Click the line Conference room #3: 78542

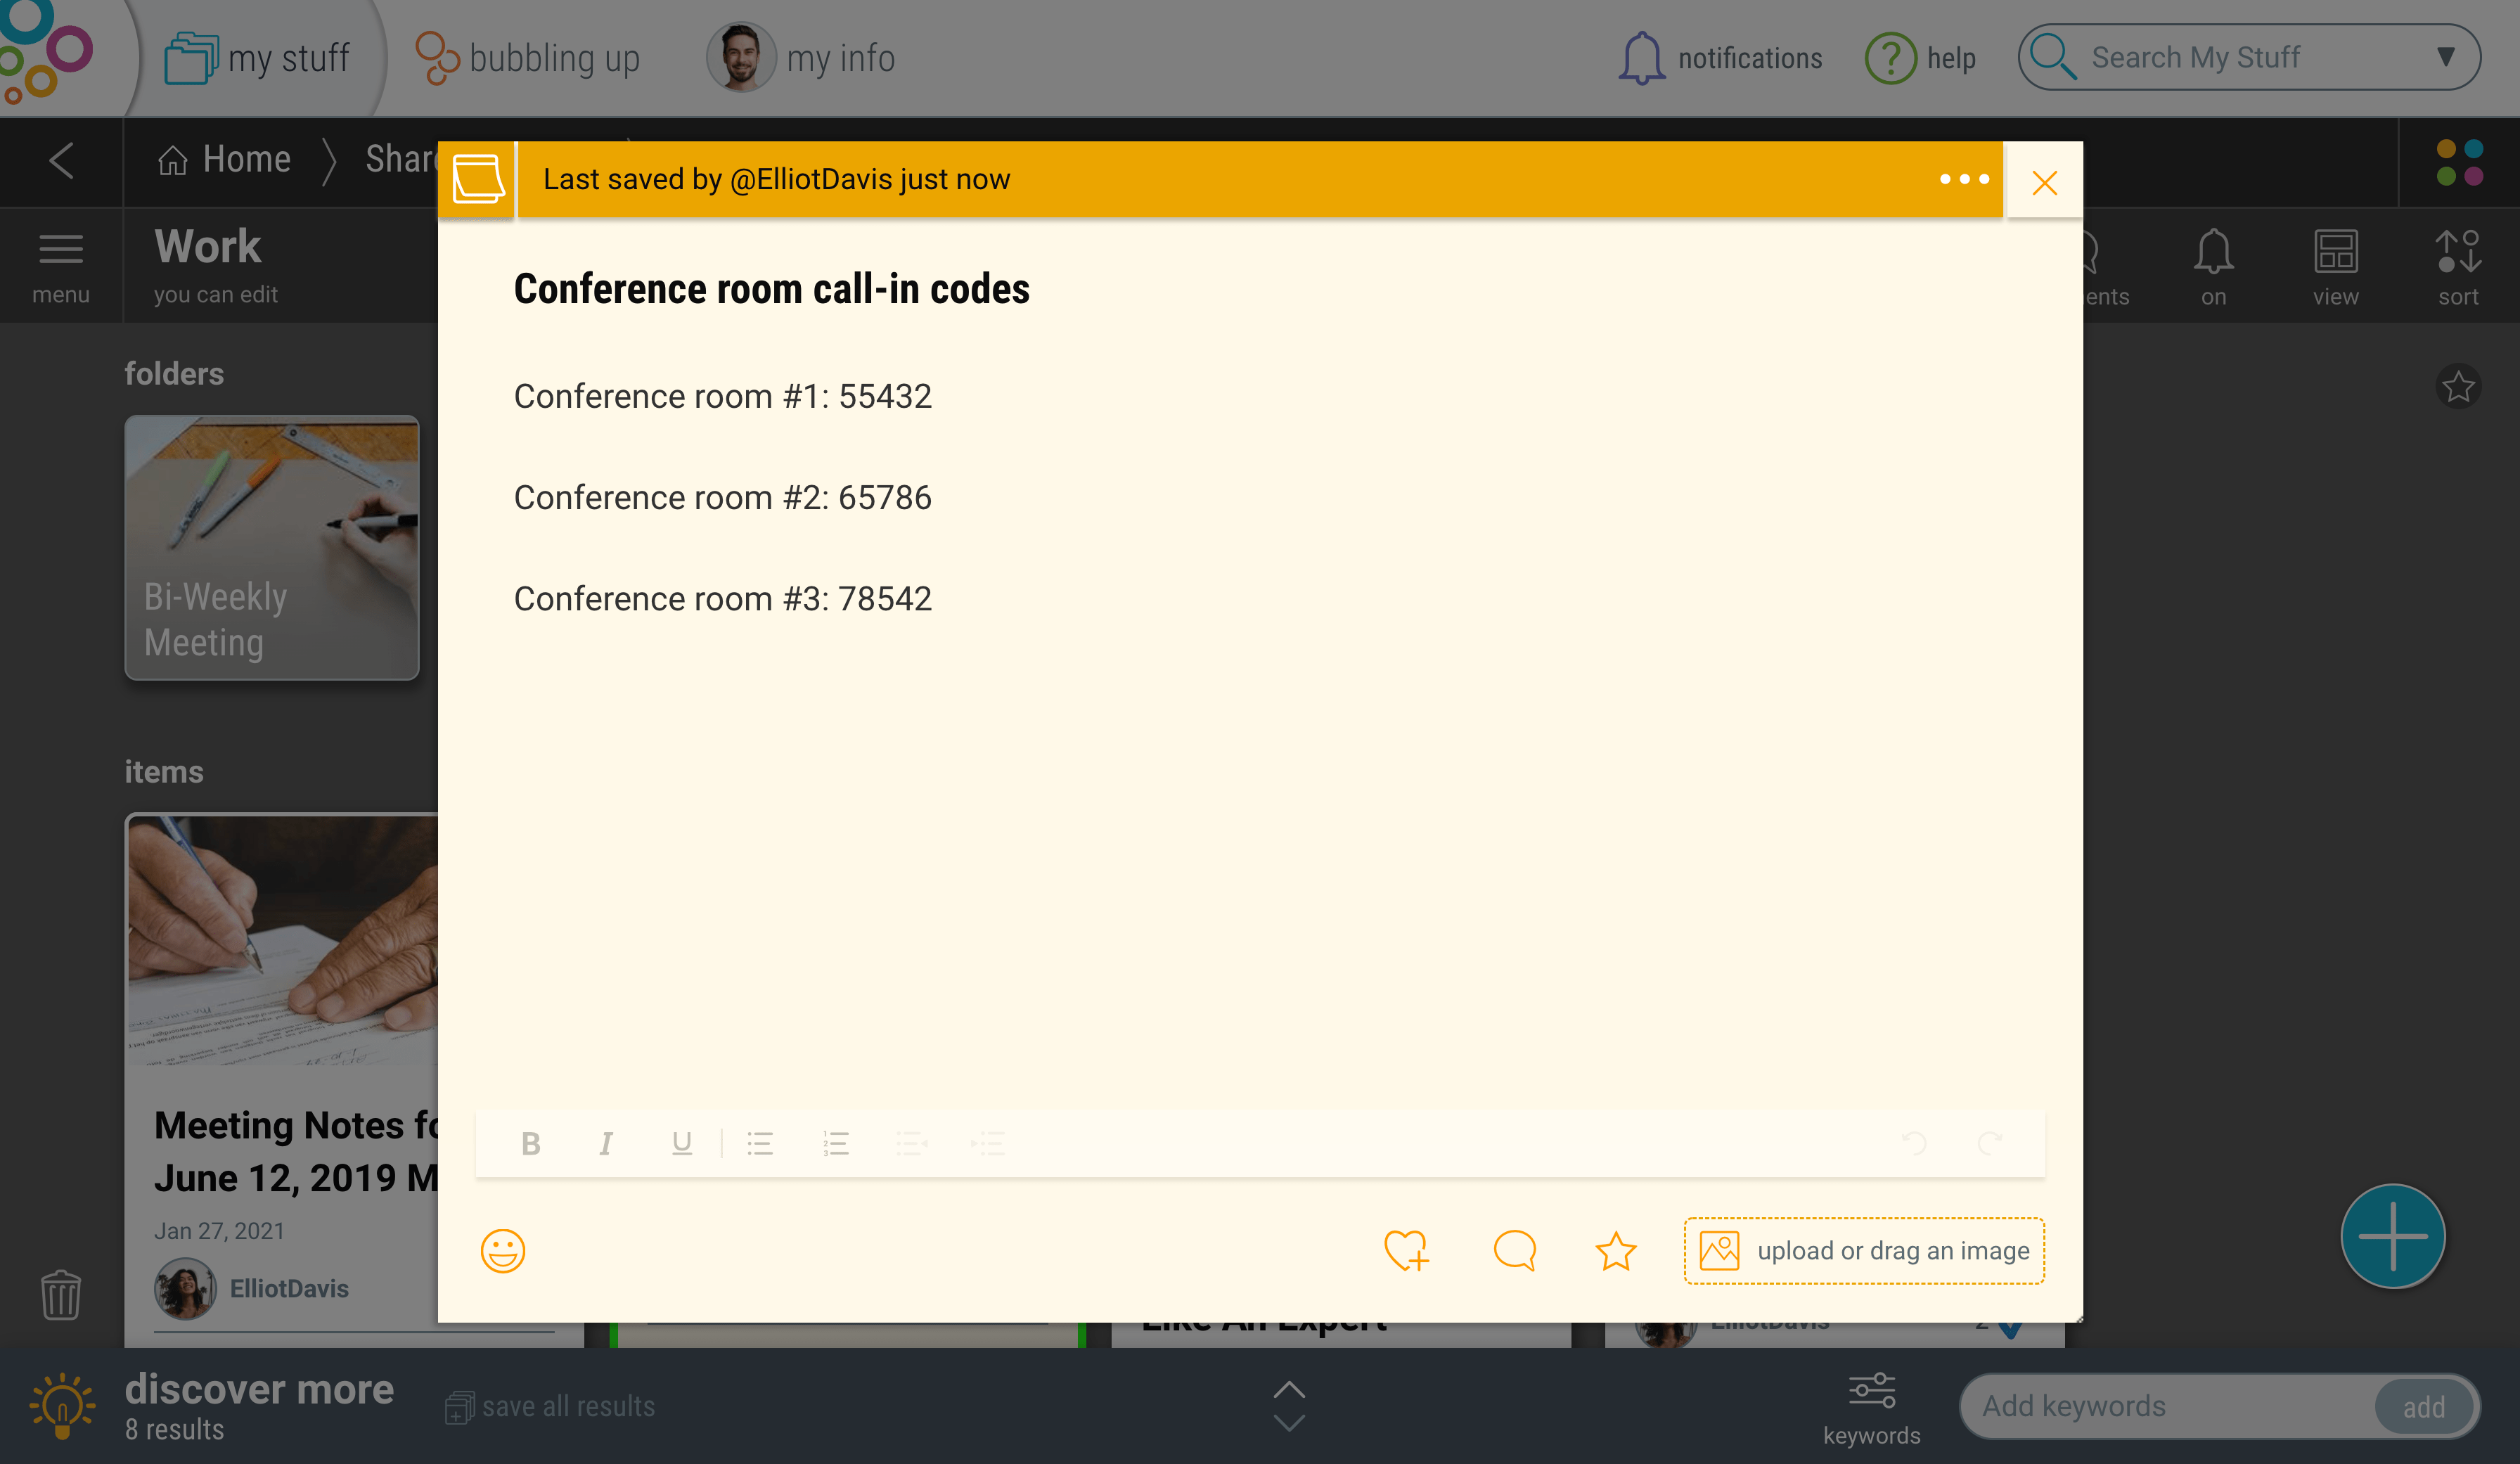722,598
